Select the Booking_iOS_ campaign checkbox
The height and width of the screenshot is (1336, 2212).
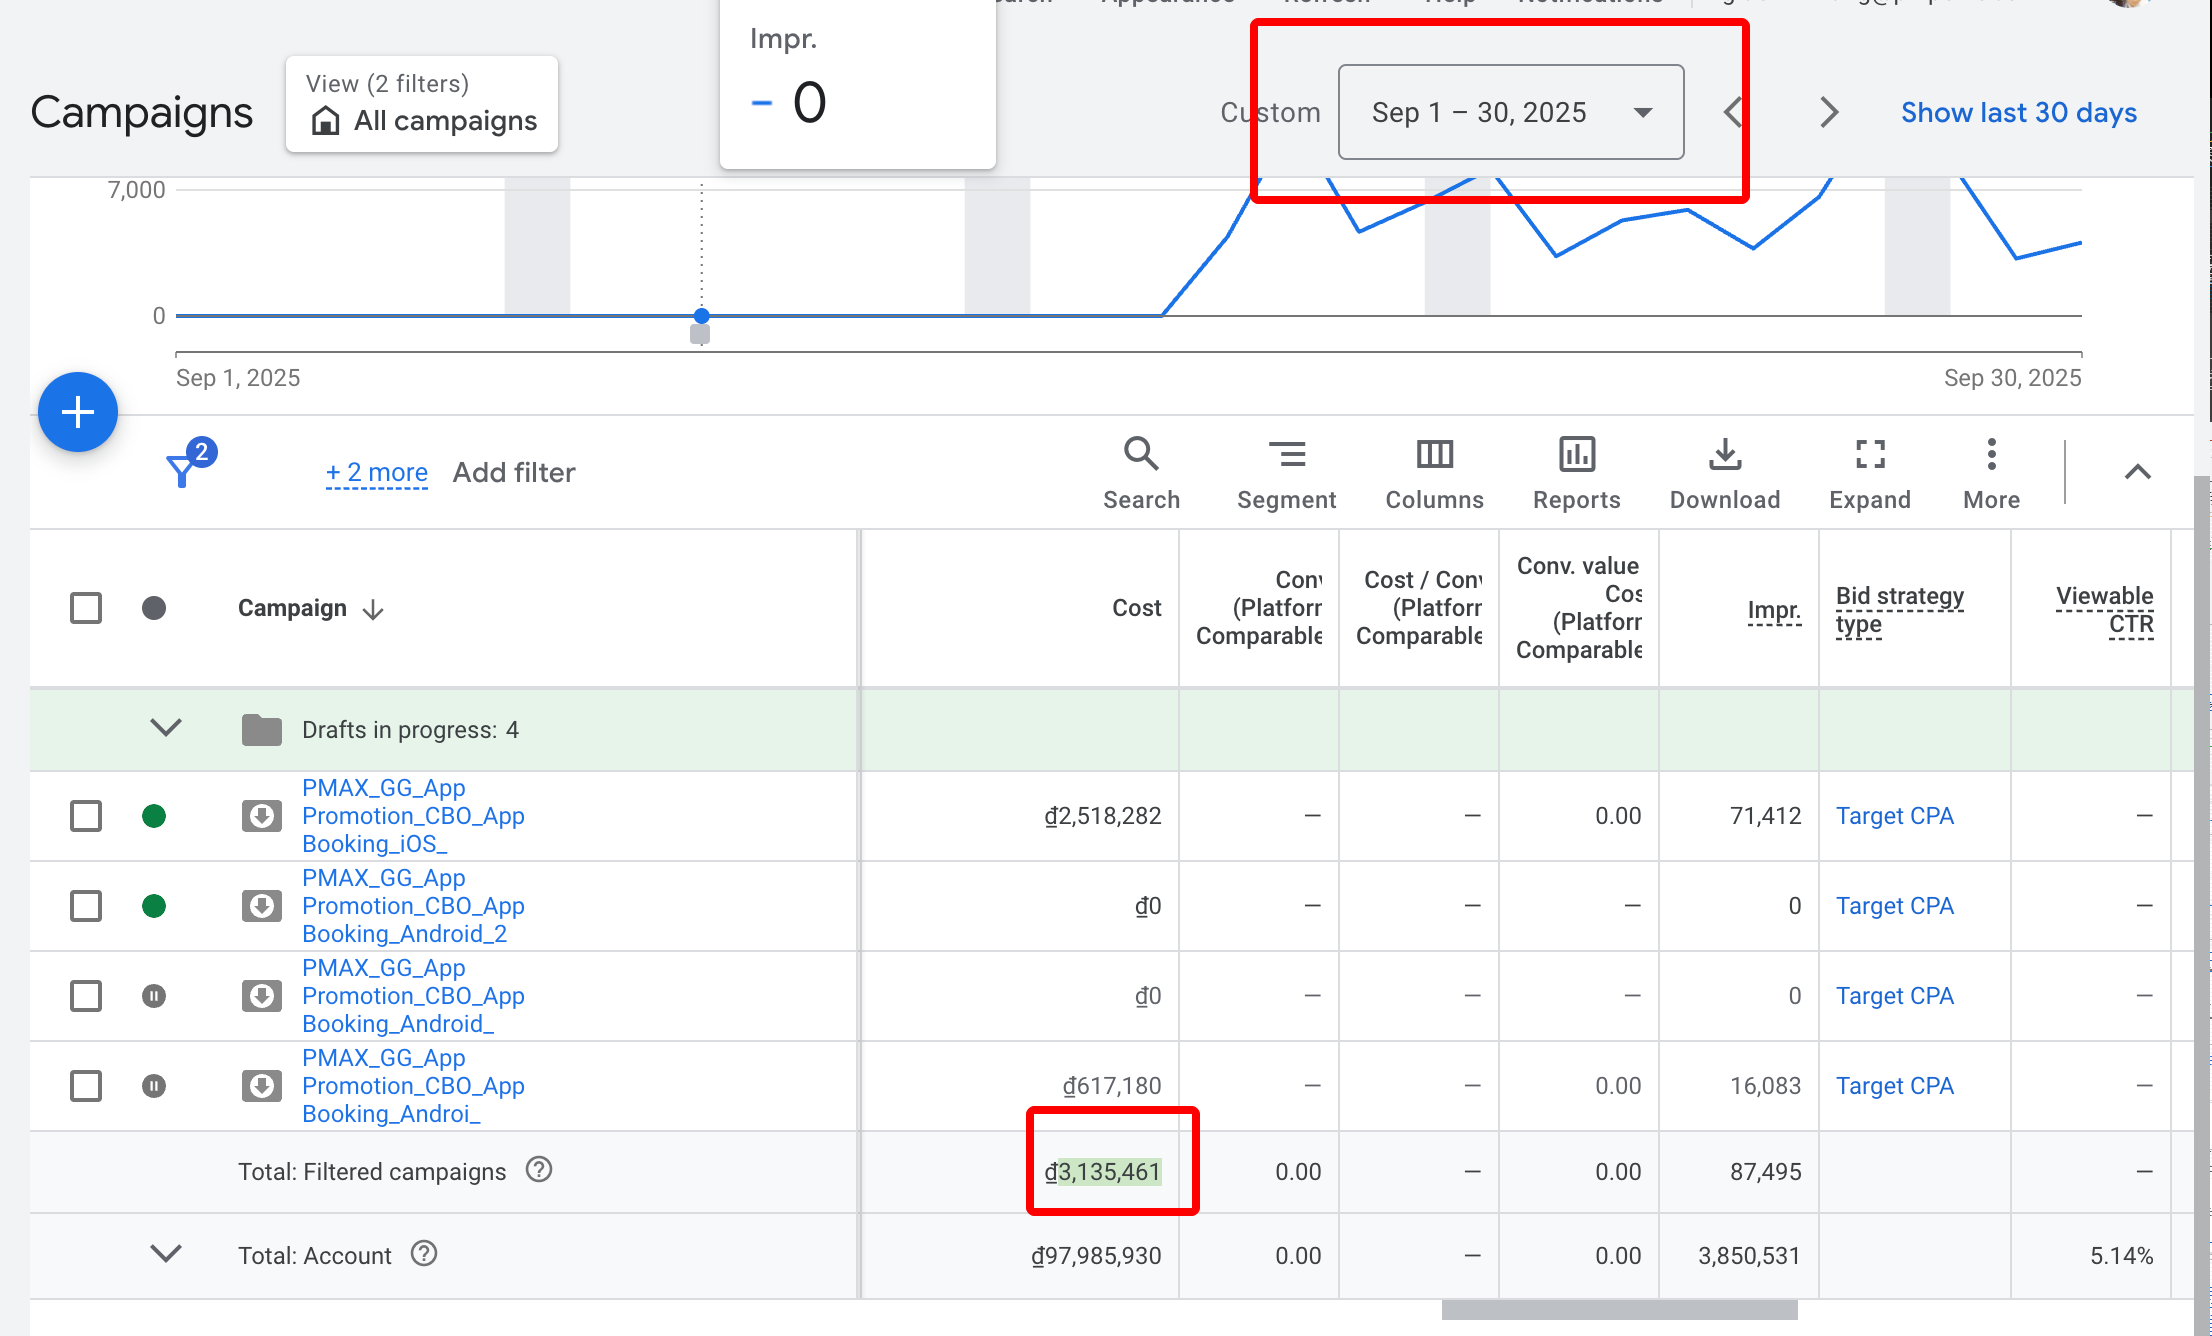point(86,816)
